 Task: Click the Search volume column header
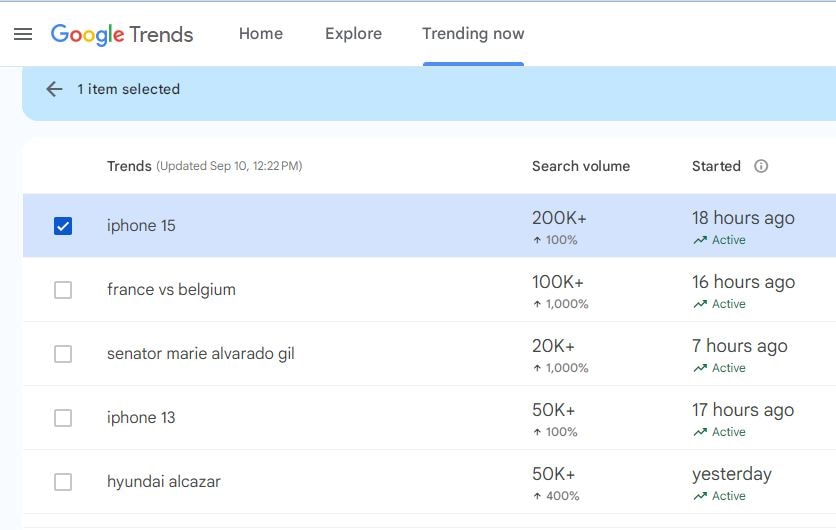click(580, 166)
